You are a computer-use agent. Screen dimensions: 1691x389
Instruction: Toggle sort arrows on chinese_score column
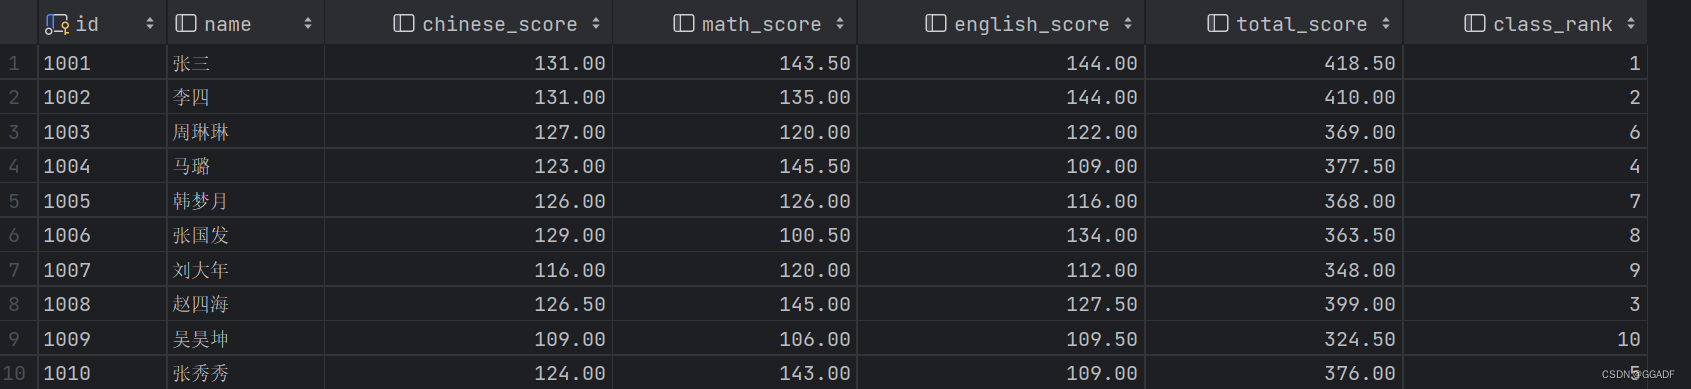(596, 23)
